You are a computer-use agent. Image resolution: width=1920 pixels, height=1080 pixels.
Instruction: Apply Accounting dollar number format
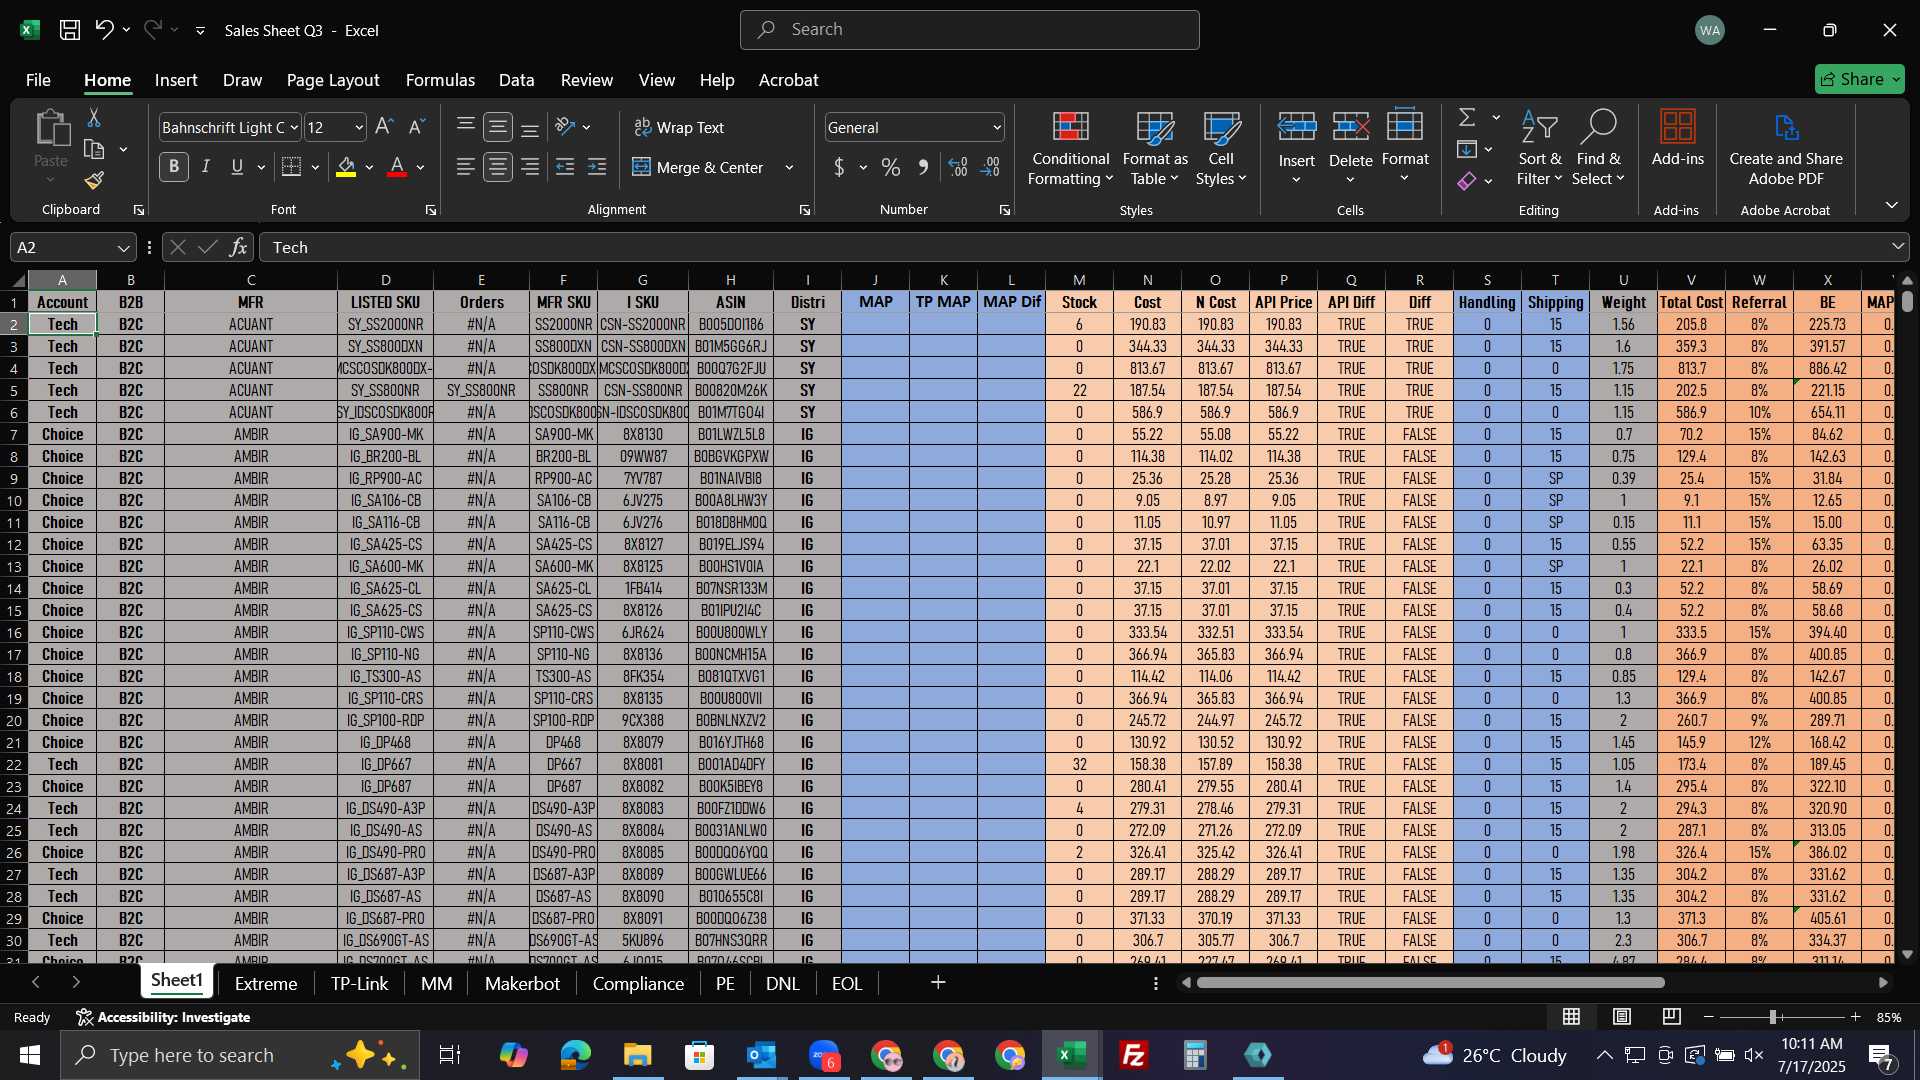[839, 167]
